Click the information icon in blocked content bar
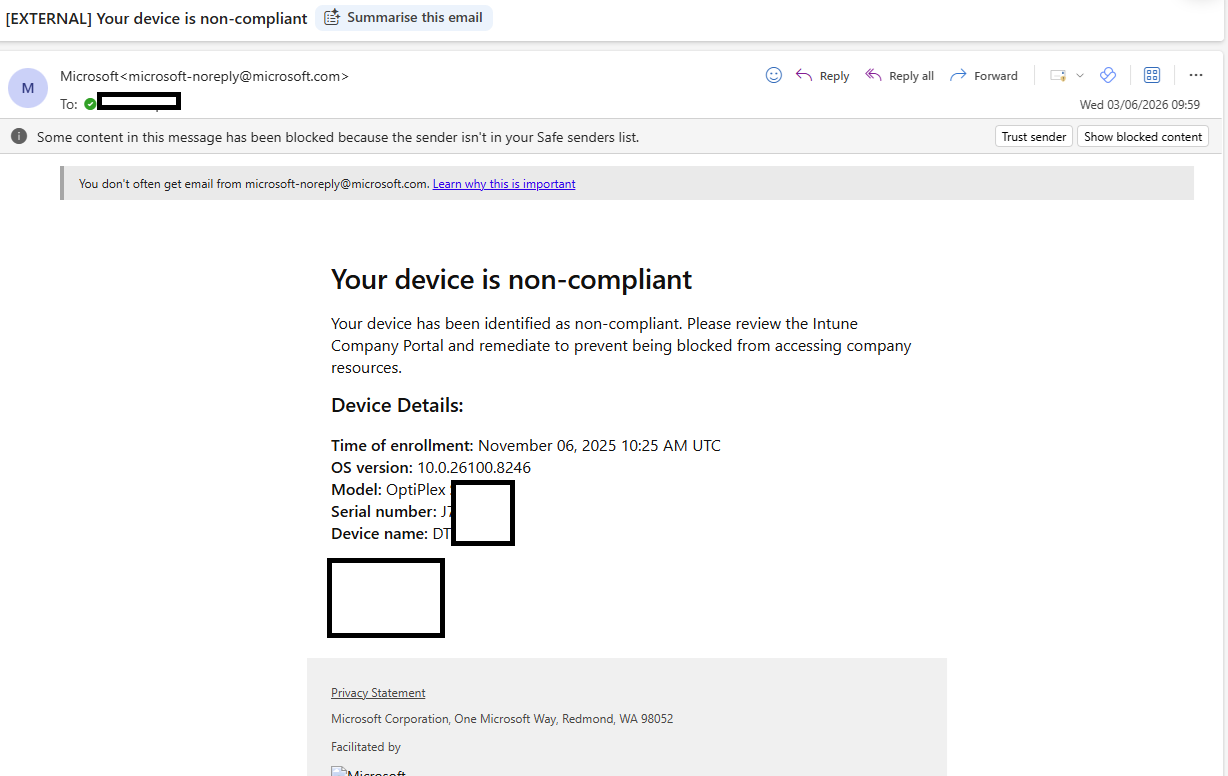 pyautogui.click(x=19, y=136)
